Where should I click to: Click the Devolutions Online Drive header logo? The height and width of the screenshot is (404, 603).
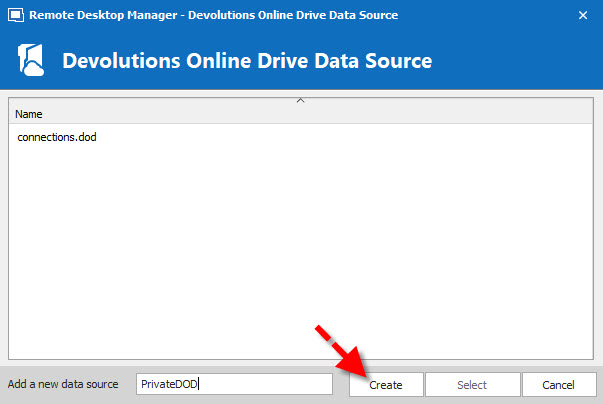click(x=31, y=60)
